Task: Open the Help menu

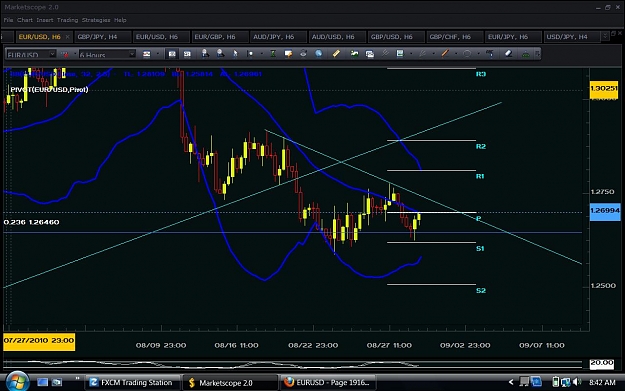Action: tap(120, 20)
